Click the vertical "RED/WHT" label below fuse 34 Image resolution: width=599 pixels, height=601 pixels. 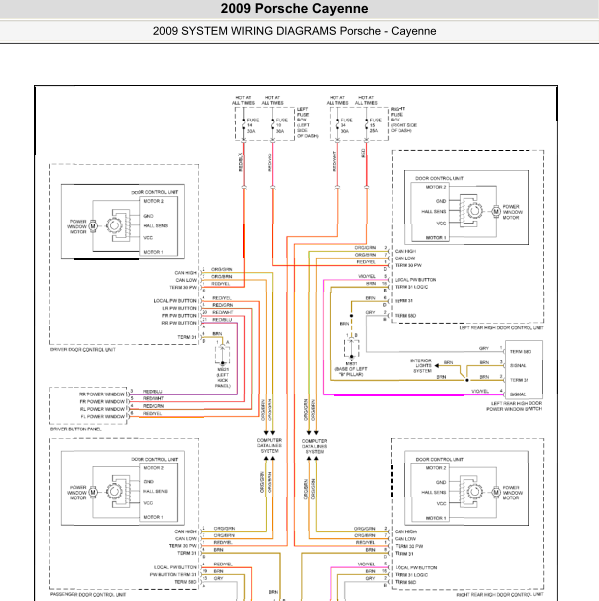[x=334, y=161]
